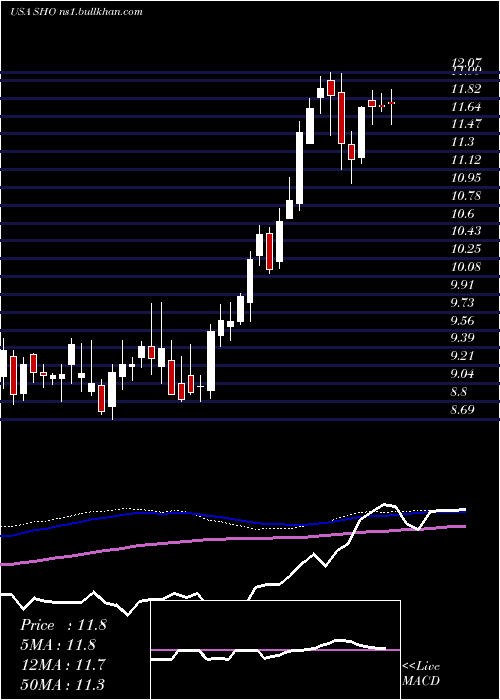Select the 11.82 price axis label
Image resolution: width=500 pixels, height=700 pixels.
(466, 89)
